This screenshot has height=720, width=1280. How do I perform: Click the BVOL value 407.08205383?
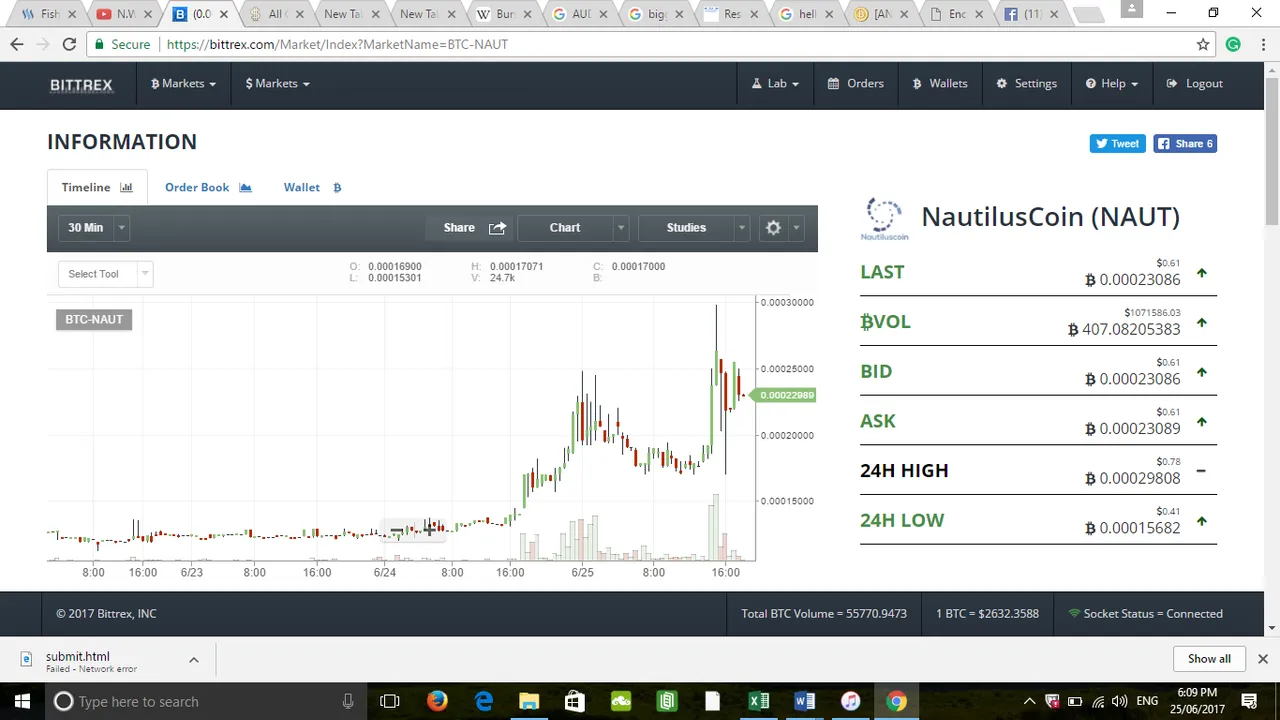pyautogui.click(x=1124, y=330)
